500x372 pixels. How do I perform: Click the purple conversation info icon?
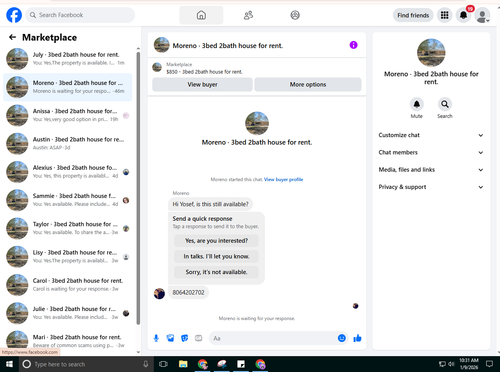tap(353, 45)
